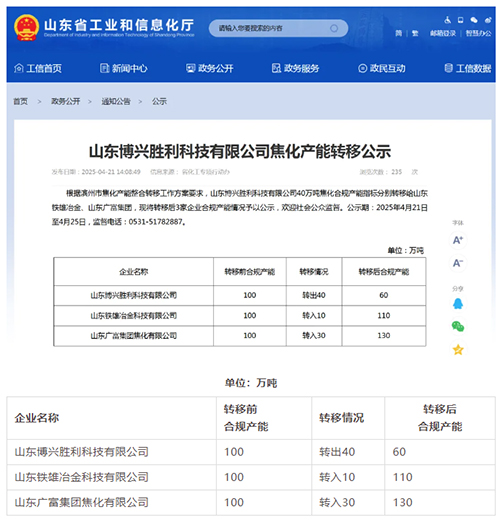500x525 pixels.
Task: Click 企业名称 header in lower table
Action: [x=37, y=418]
